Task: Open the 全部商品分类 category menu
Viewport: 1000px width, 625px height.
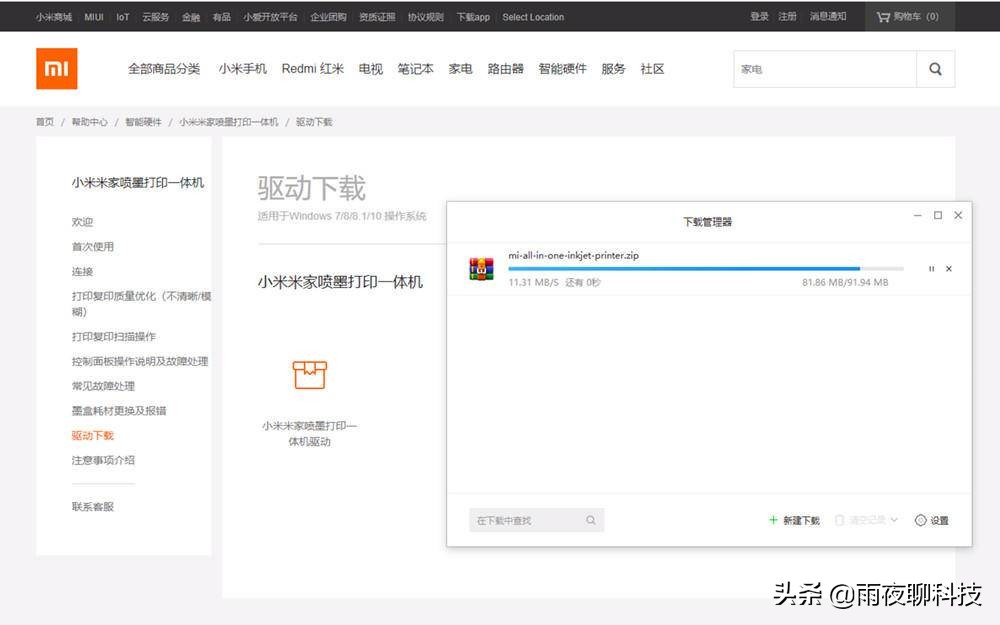Action: pyautogui.click(x=163, y=69)
